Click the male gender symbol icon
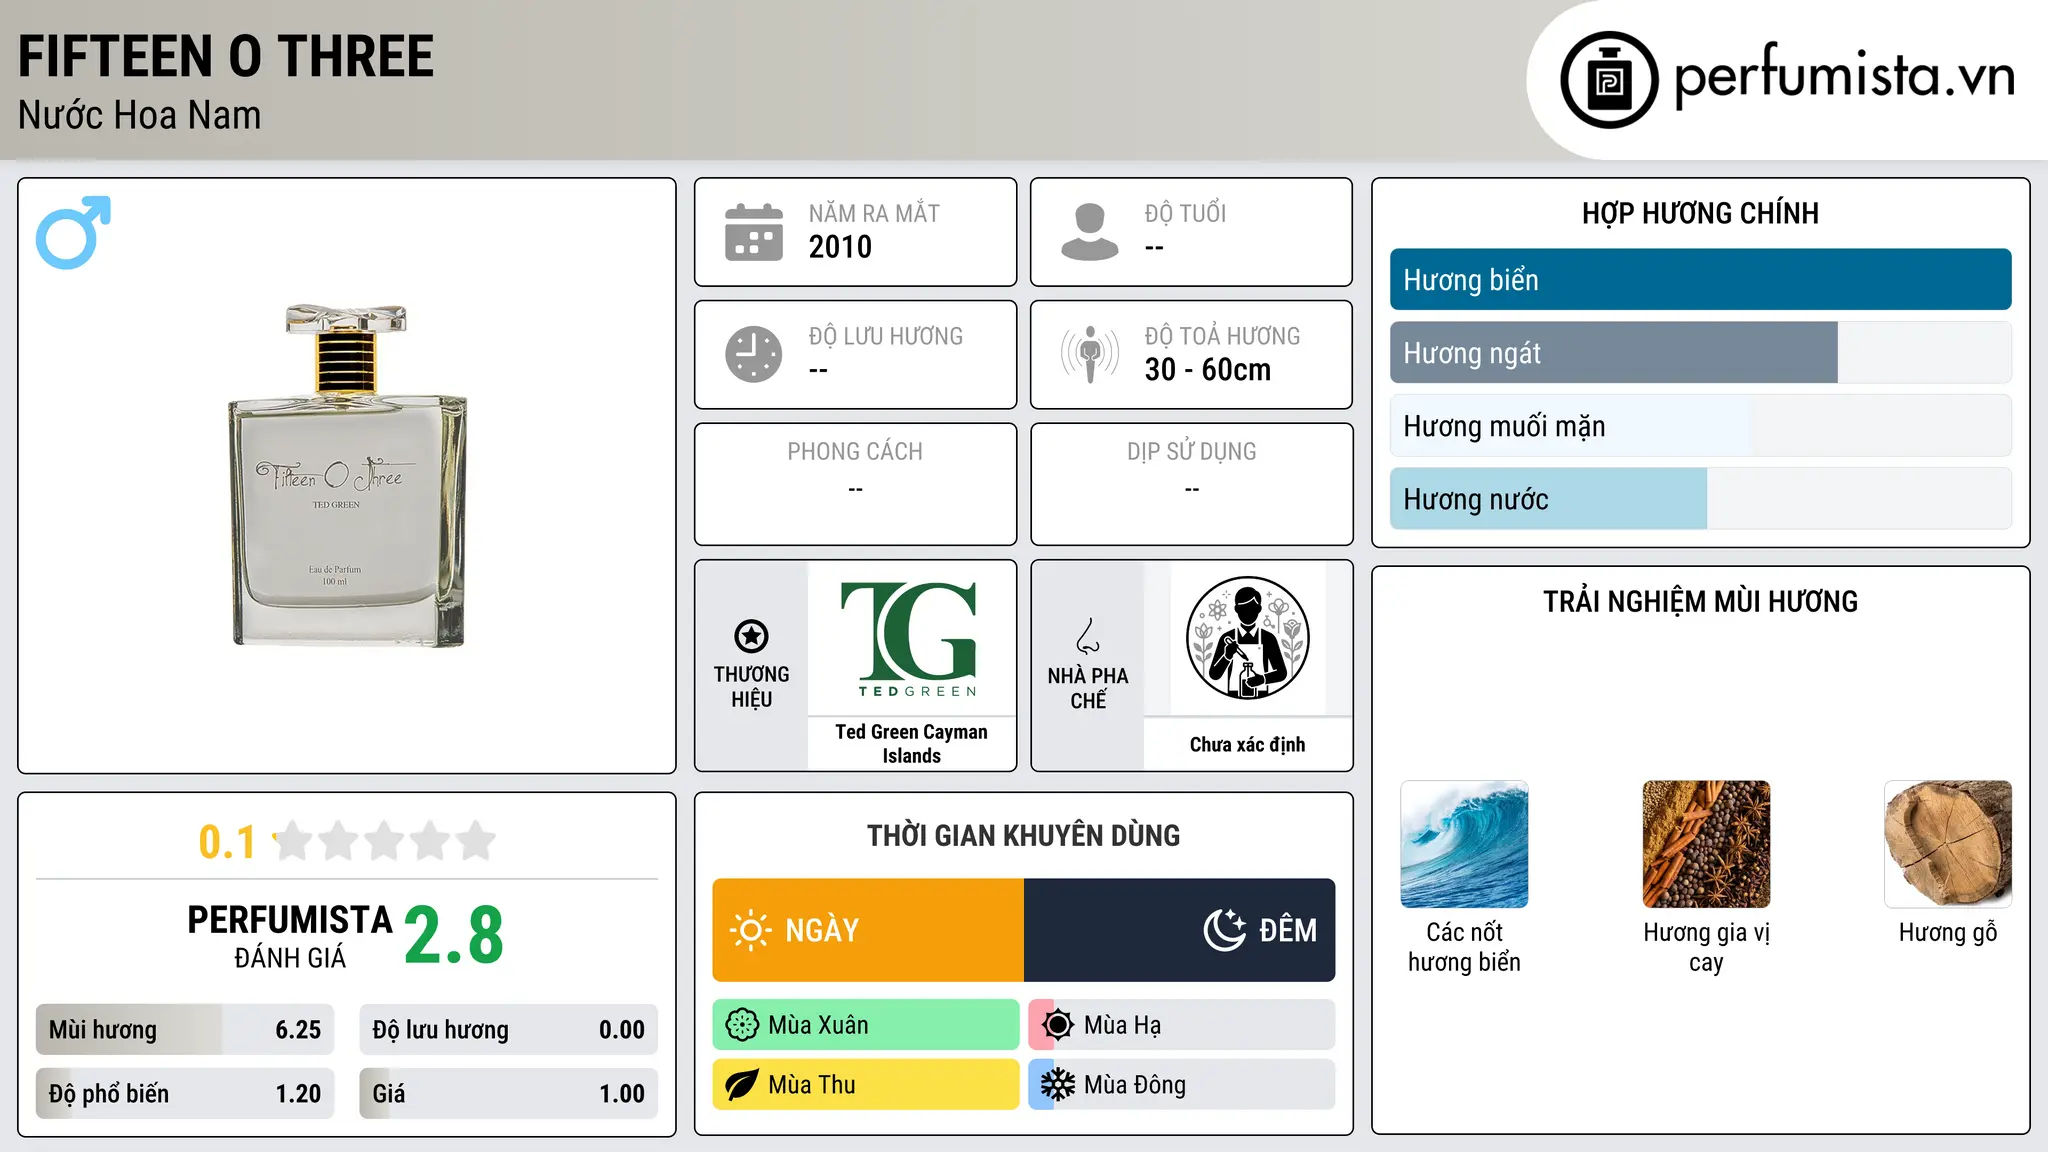The image size is (2048, 1152). point(73,232)
